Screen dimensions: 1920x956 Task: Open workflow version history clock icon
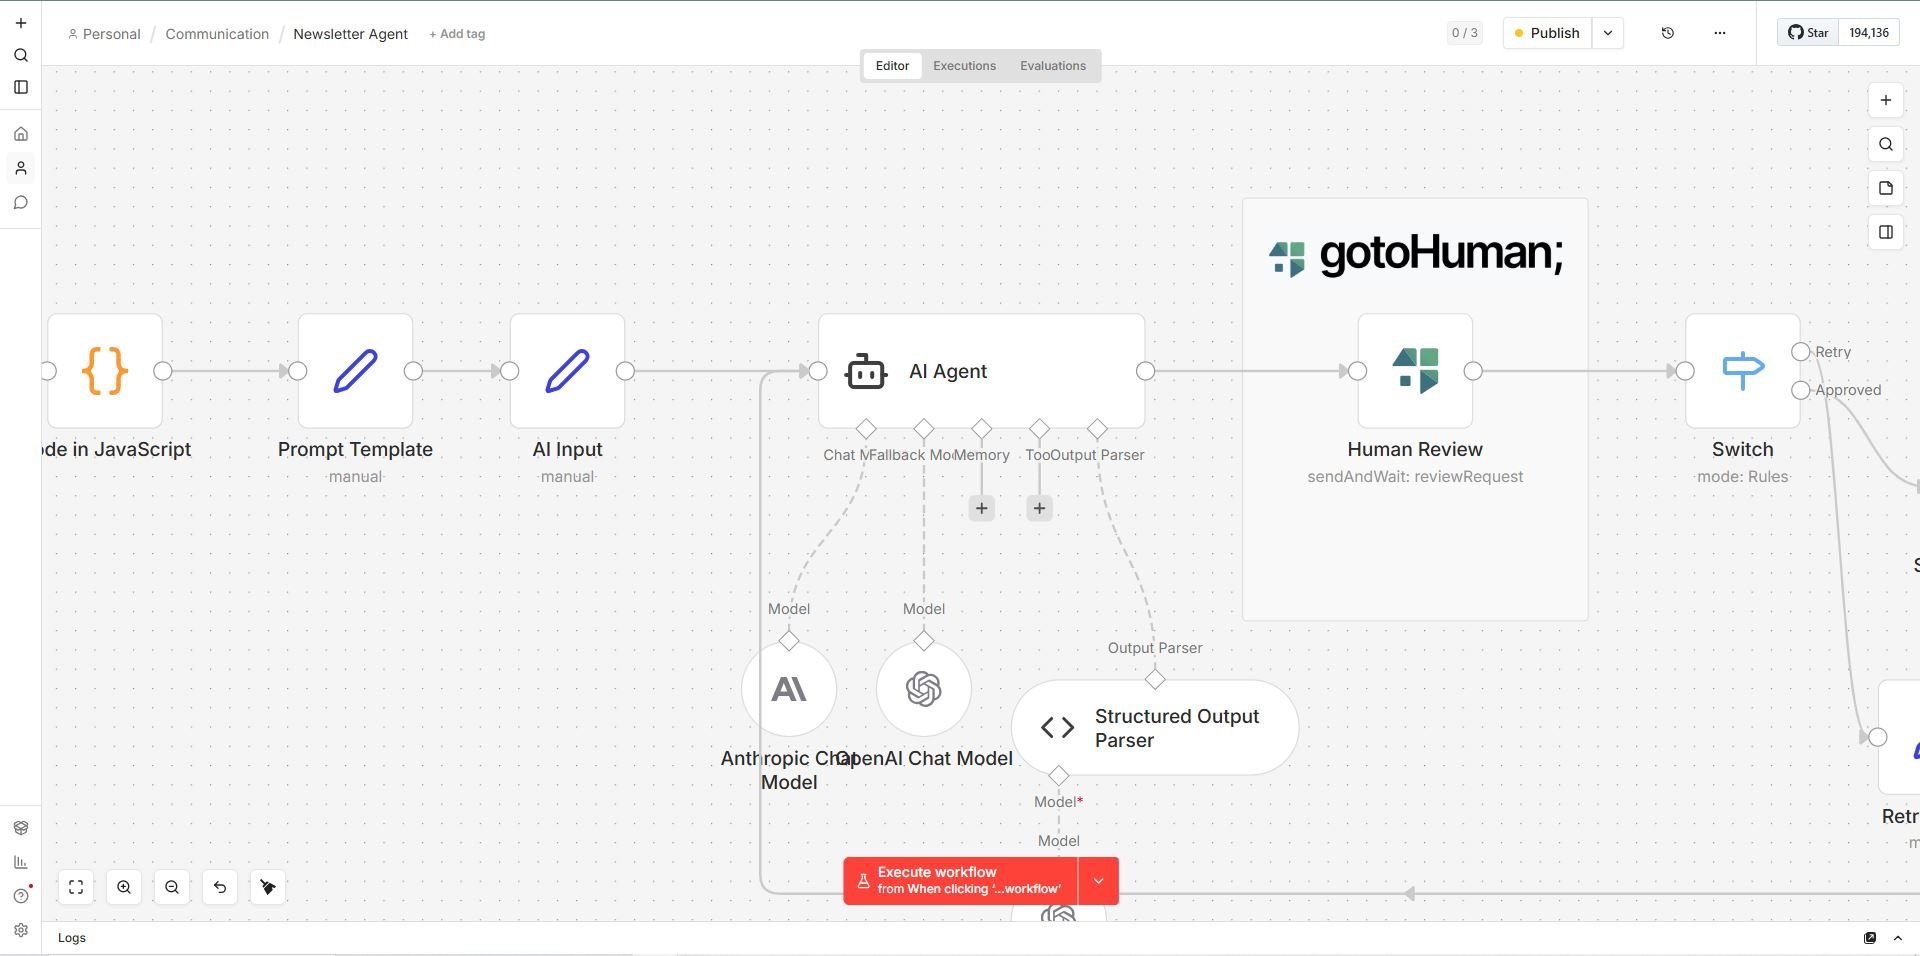click(x=1668, y=33)
